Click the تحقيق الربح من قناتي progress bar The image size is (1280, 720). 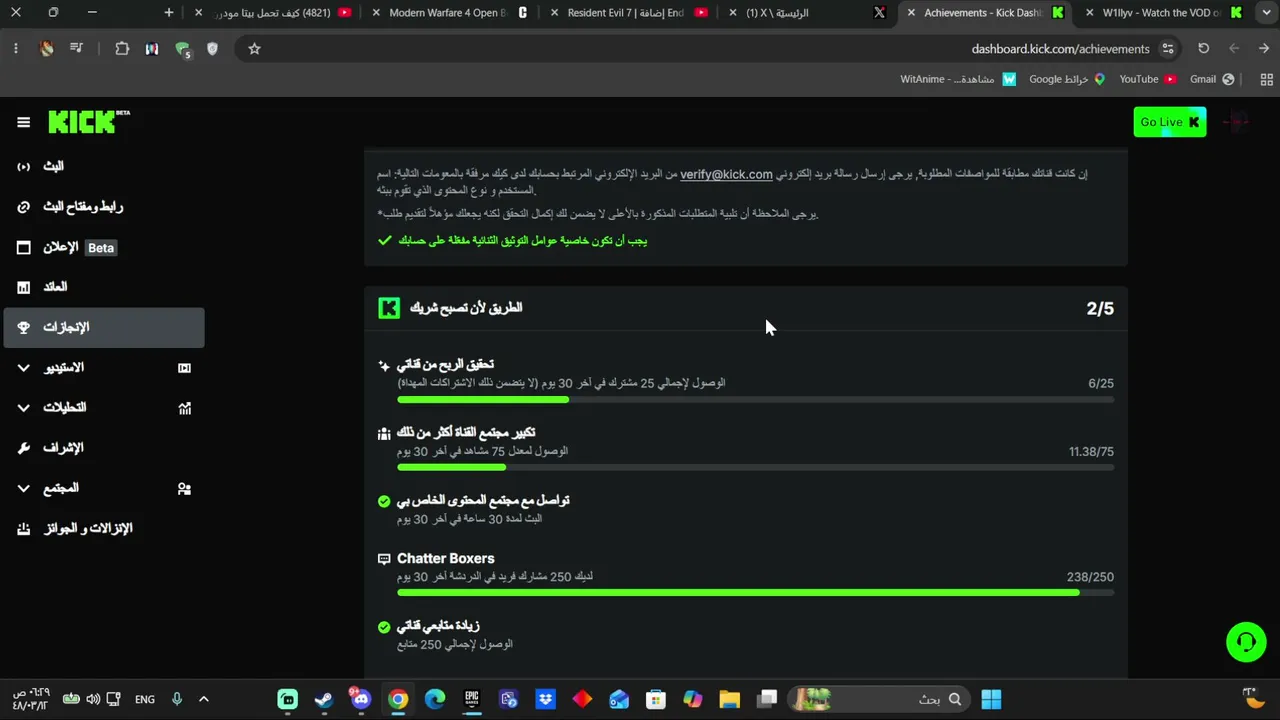click(x=755, y=400)
